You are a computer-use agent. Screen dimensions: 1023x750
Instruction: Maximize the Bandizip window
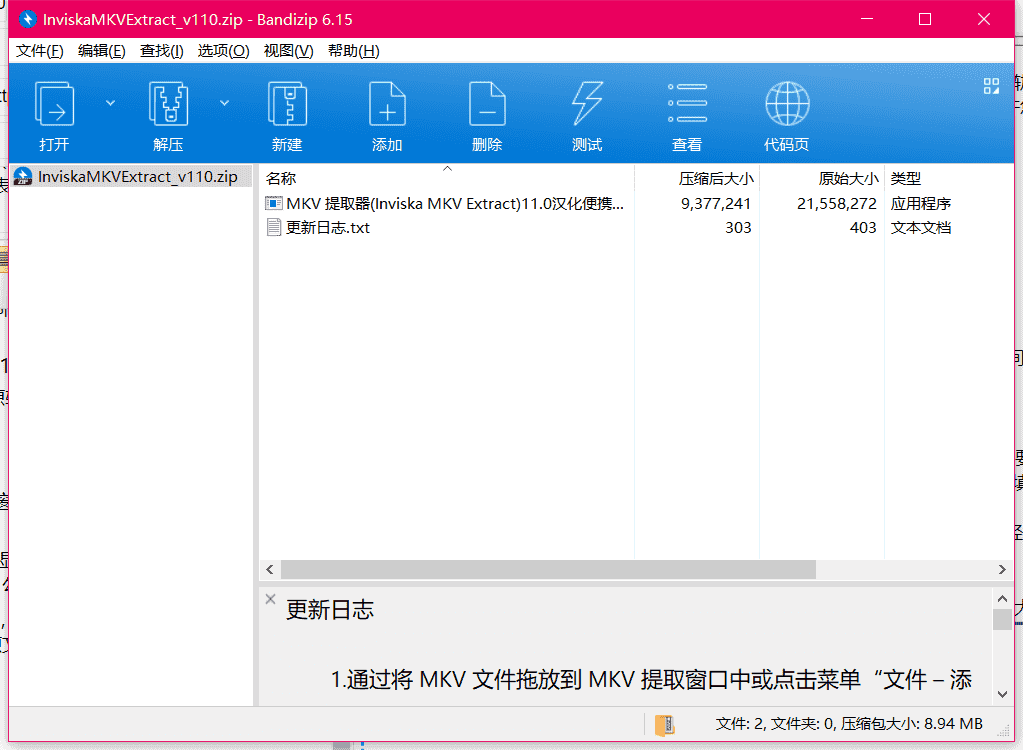(x=924, y=19)
